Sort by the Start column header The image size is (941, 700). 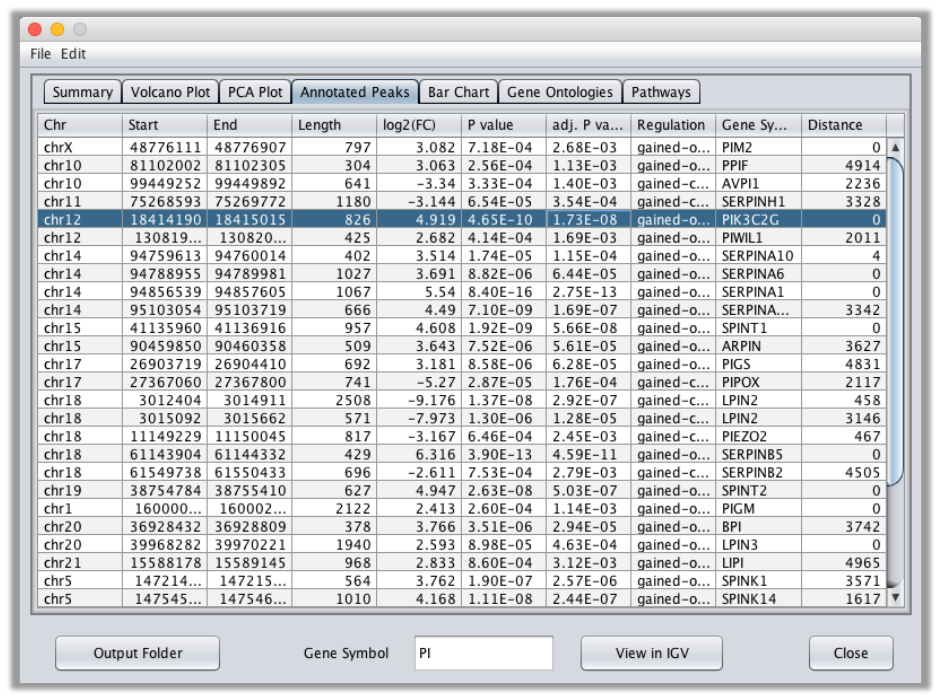coord(164,125)
